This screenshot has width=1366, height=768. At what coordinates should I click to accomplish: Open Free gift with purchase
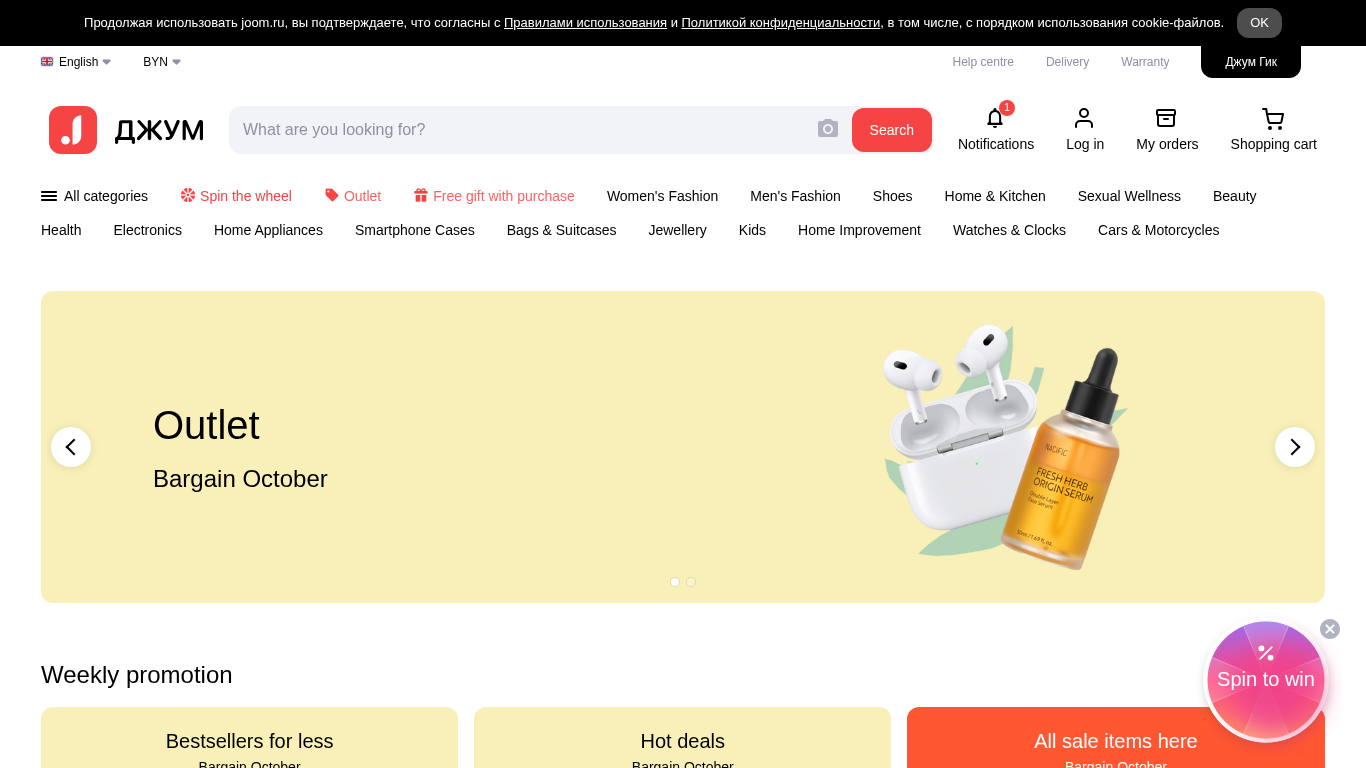(494, 196)
